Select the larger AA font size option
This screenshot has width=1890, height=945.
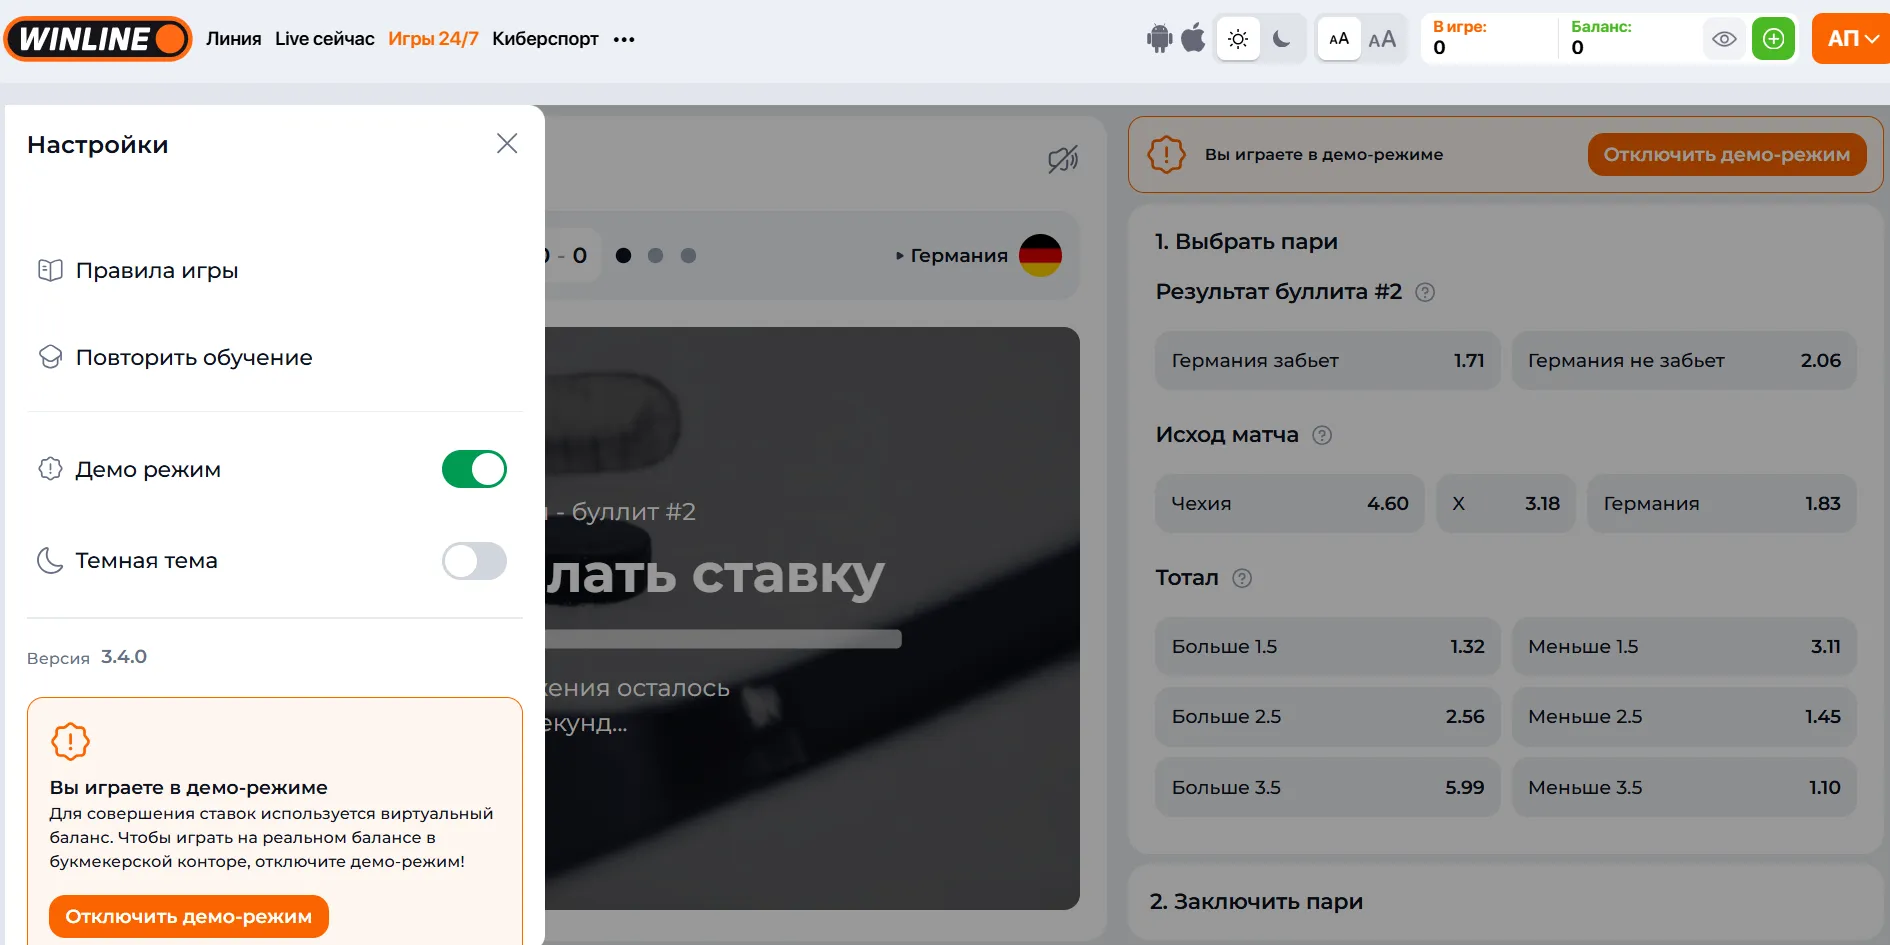tap(1382, 39)
